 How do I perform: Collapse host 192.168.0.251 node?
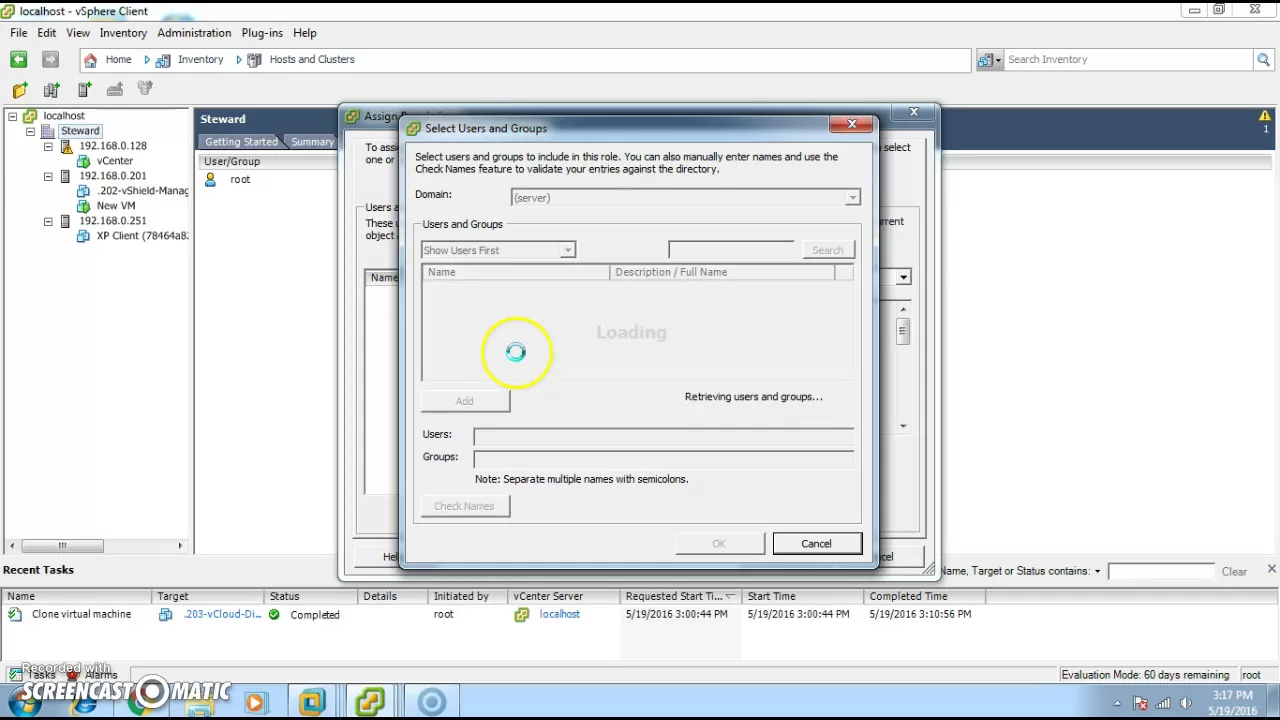[48, 221]
